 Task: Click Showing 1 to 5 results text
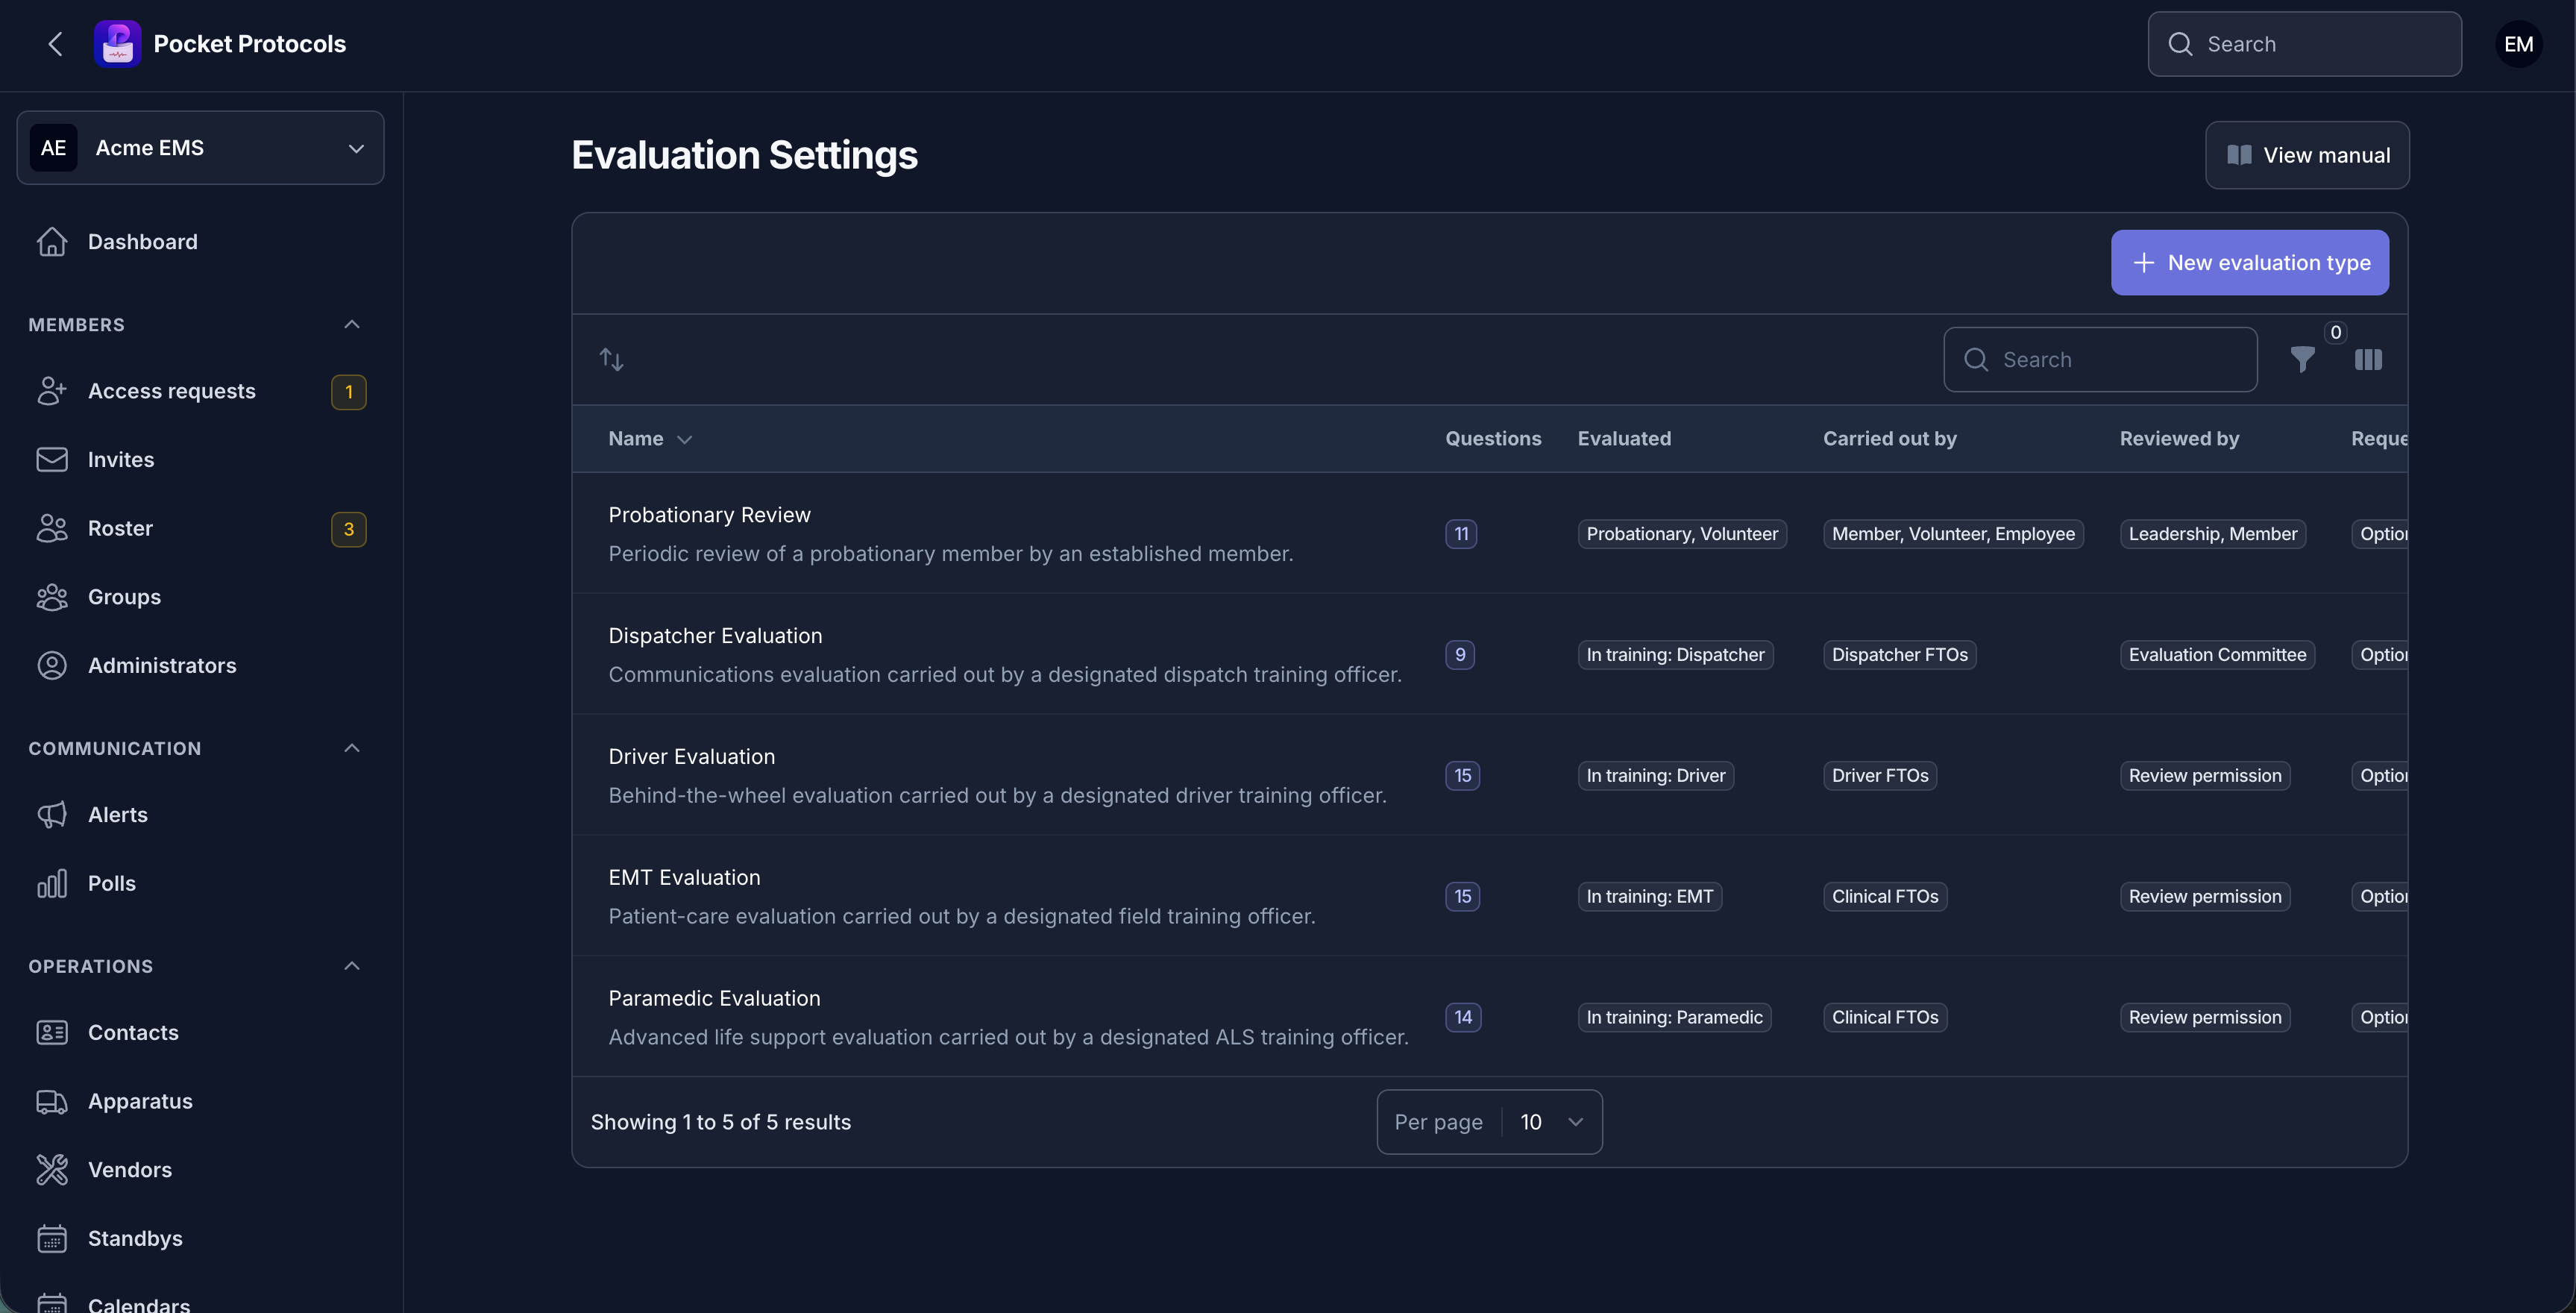click(x=720, y=1122)
